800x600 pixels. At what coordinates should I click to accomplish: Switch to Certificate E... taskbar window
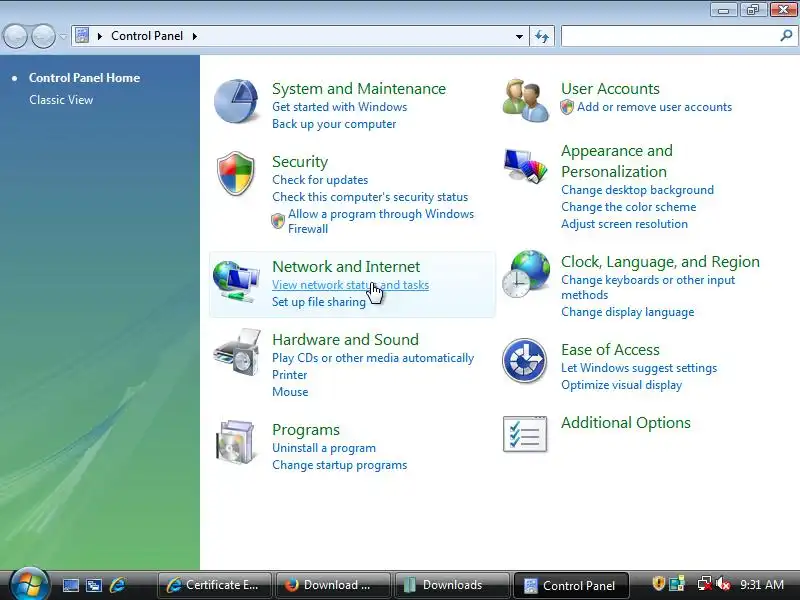pyautogui.click(x=215, y=585)
